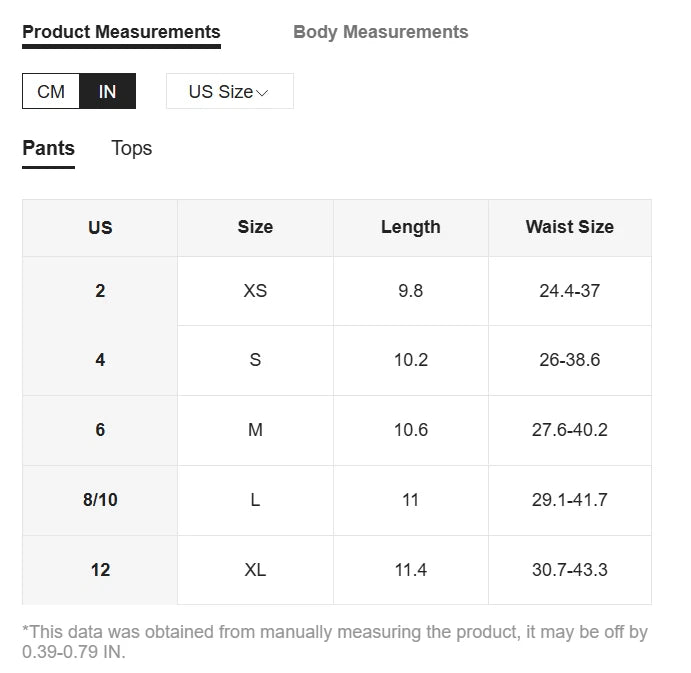Image resolution: width=691 pixels, height=673 pixels.
Task: Switch to Product Measurements tab
Action: (121, 32)
